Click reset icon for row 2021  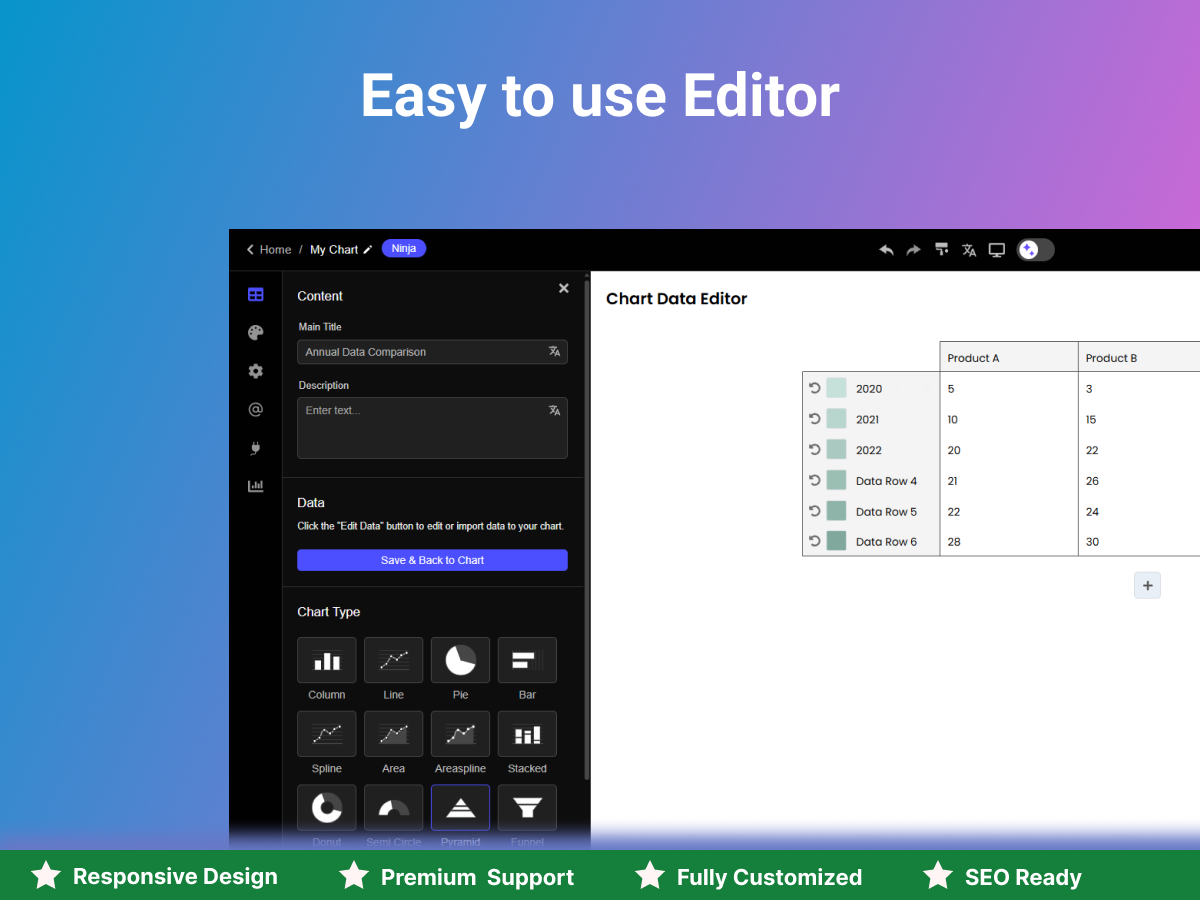(815, 419)
